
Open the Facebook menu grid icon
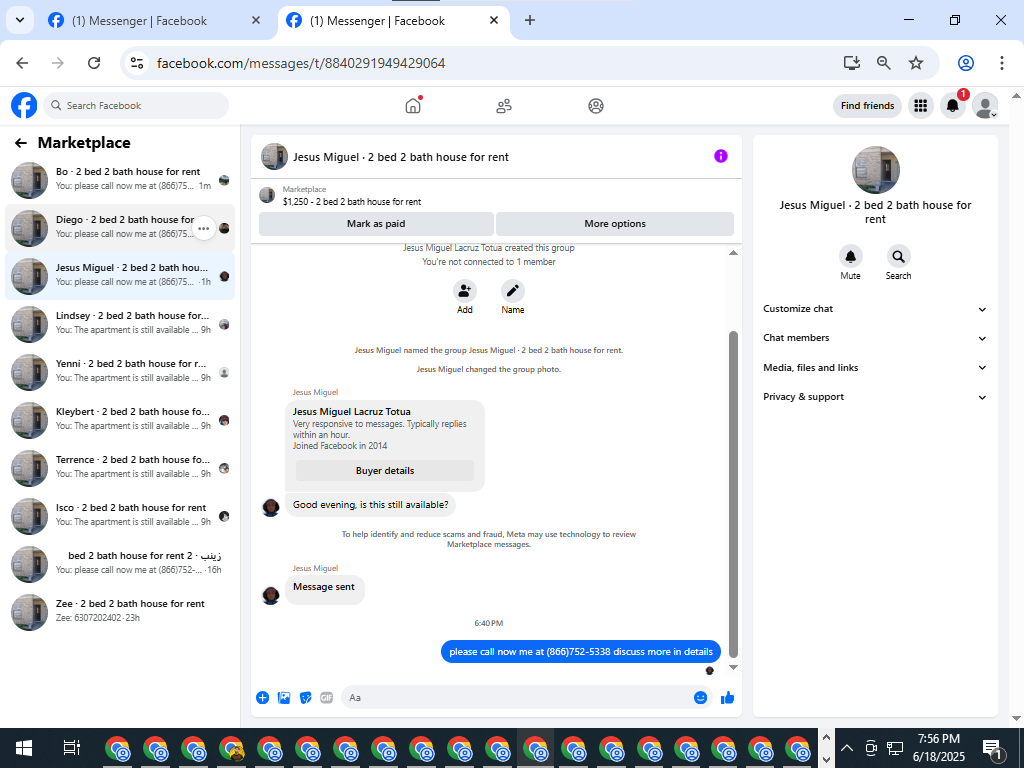tap(920, 105)
